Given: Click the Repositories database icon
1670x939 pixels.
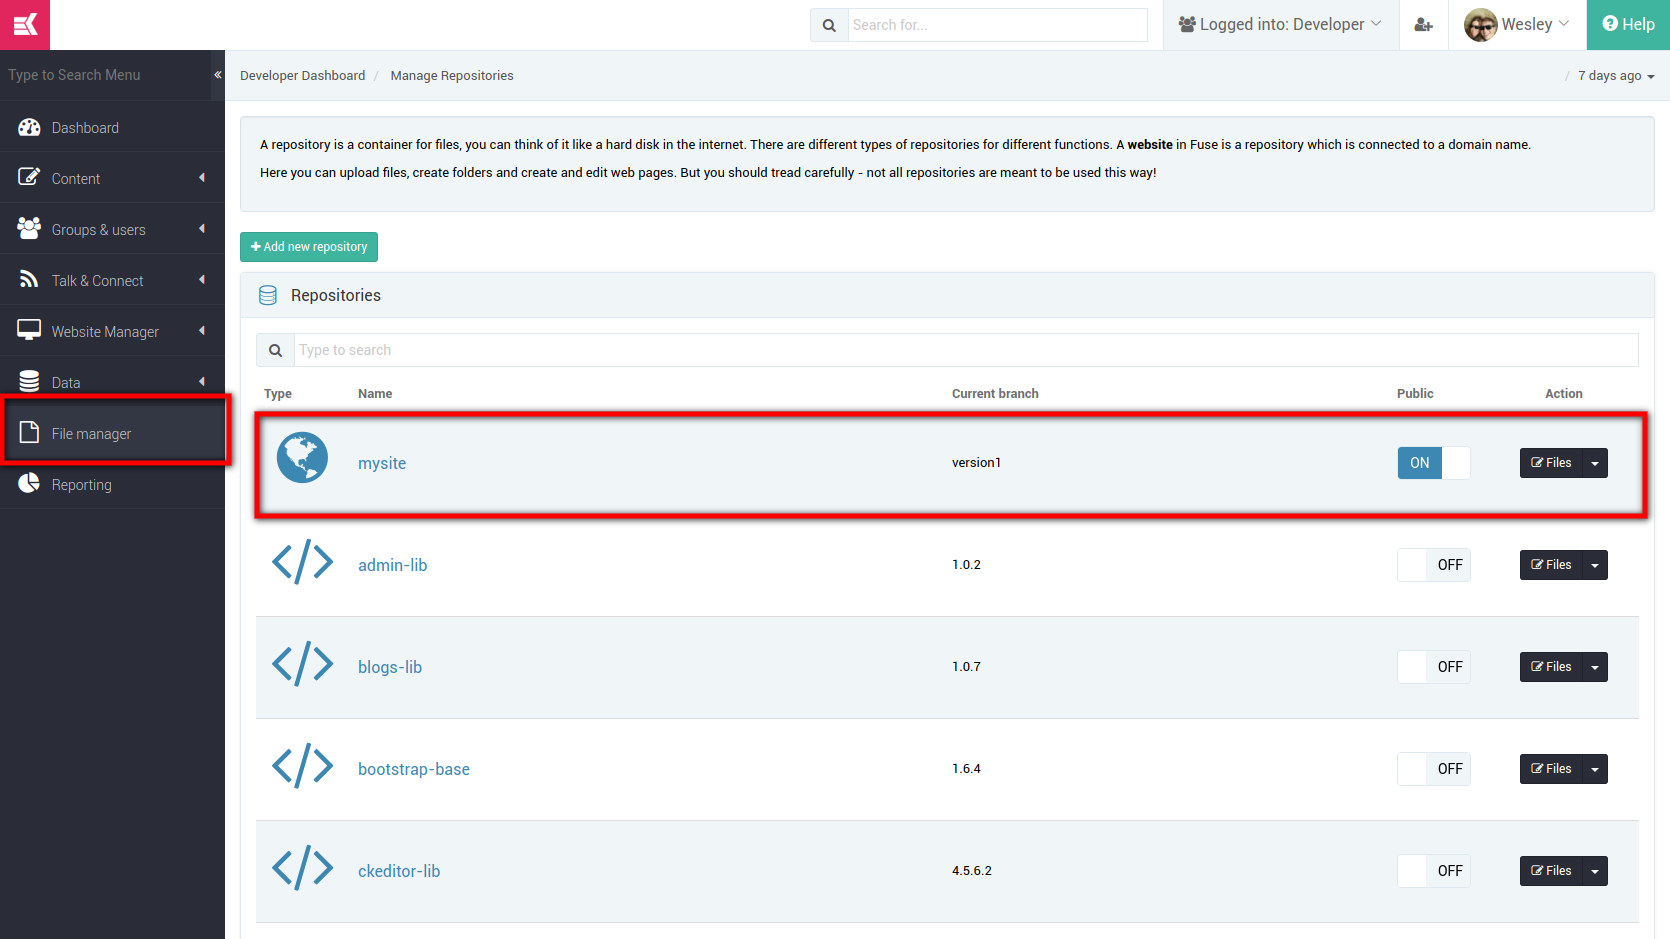Looking at the screenshot, I should 268,295.
